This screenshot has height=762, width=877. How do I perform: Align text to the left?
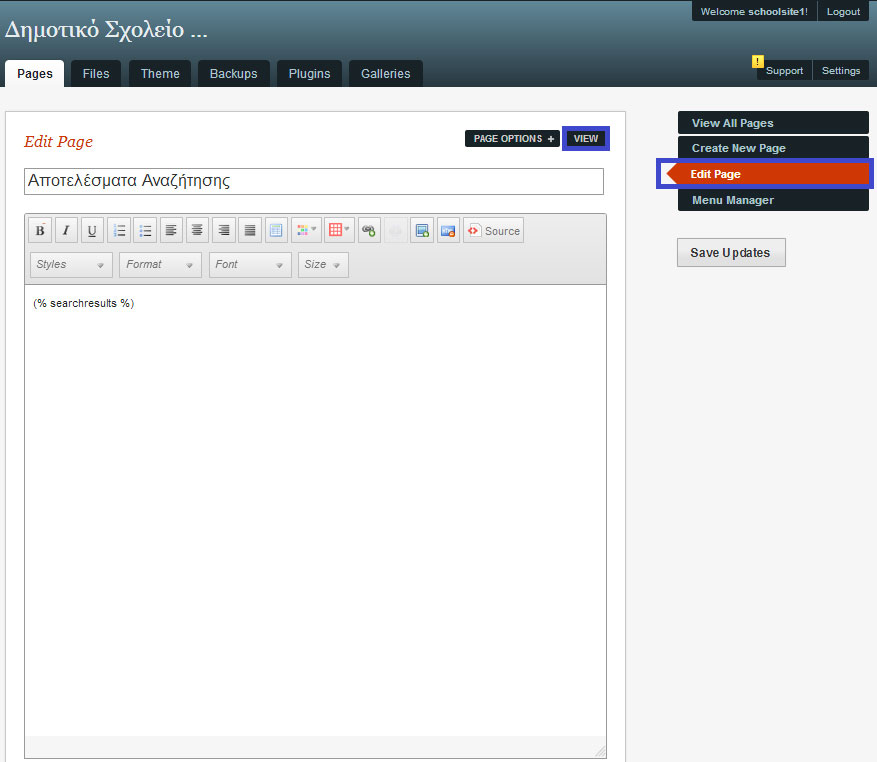(x=172, y=231)
